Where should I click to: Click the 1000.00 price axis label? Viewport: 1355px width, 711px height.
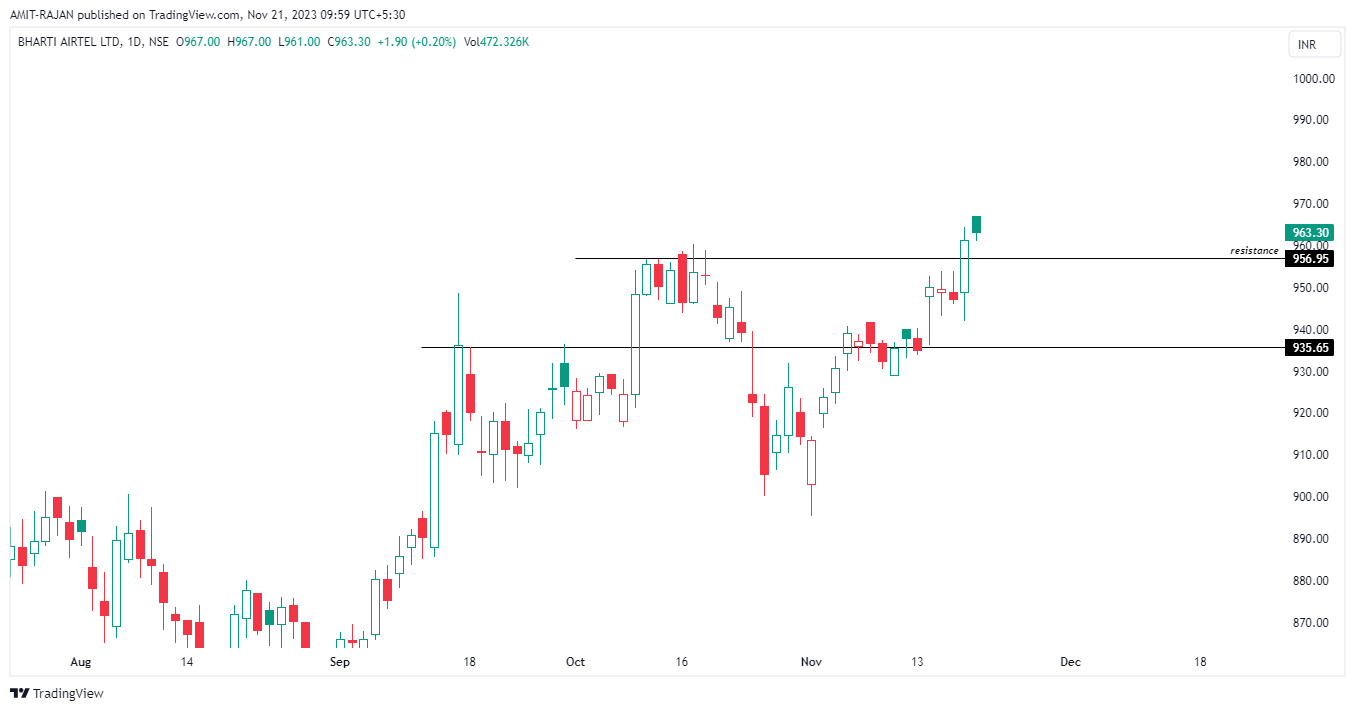[1311, 78]
